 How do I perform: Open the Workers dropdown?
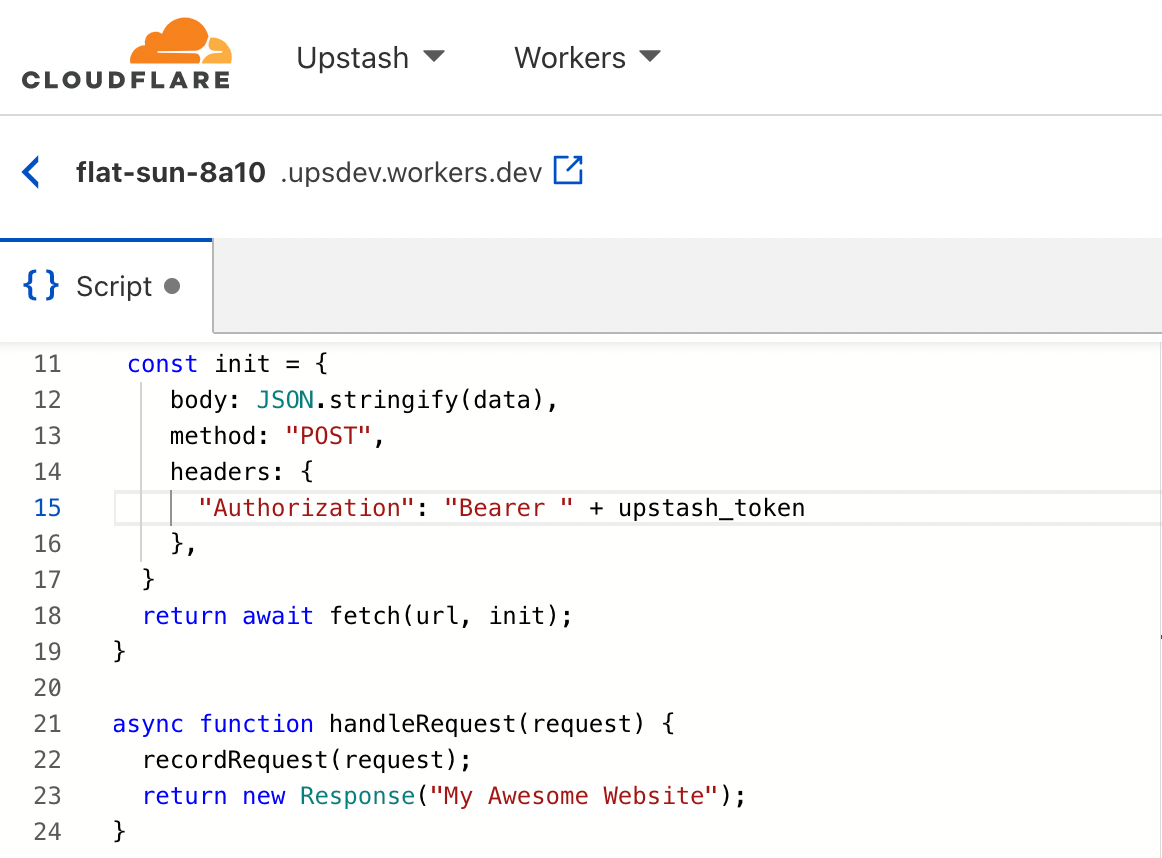(x=586, y=58)
